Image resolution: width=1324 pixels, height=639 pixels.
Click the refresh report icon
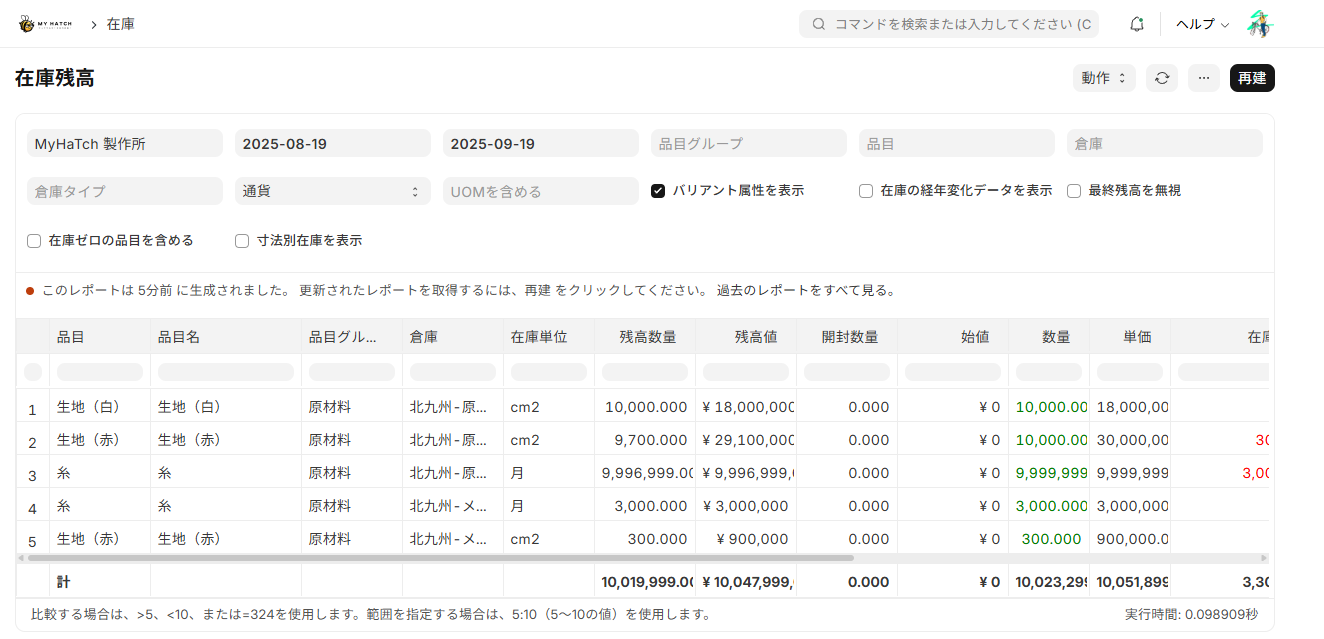1161,77
